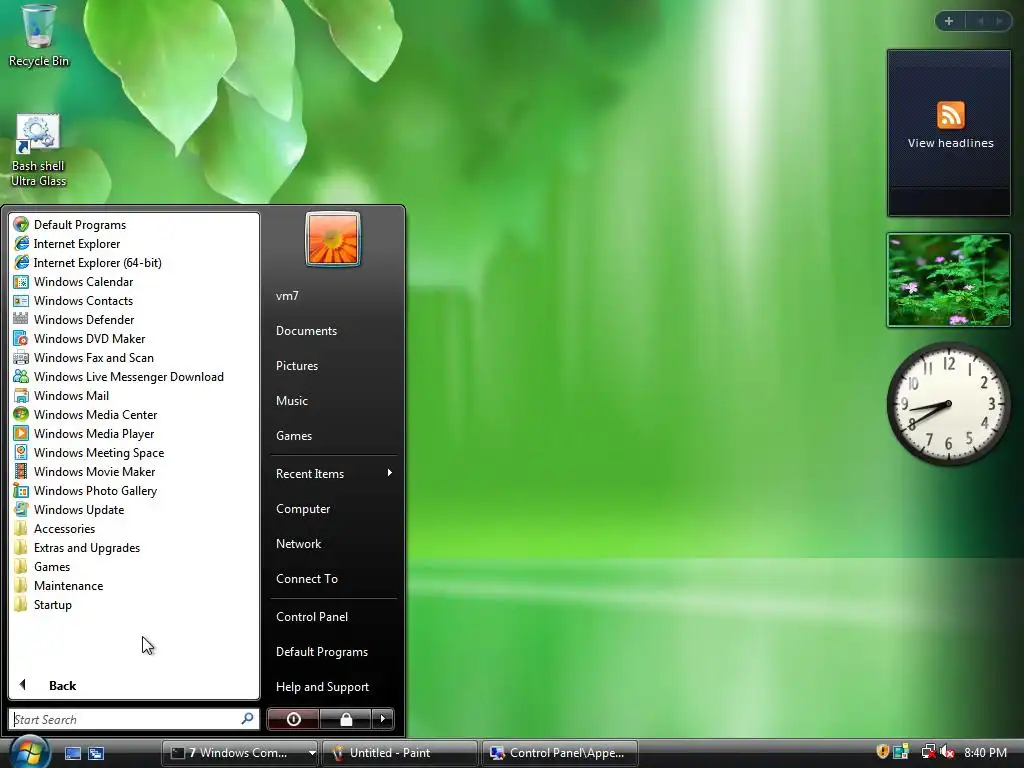Click the sidebar add gadgets plus button
Image resolution: width=1024 pixels, height=768 pixels.
coord(949,21)
